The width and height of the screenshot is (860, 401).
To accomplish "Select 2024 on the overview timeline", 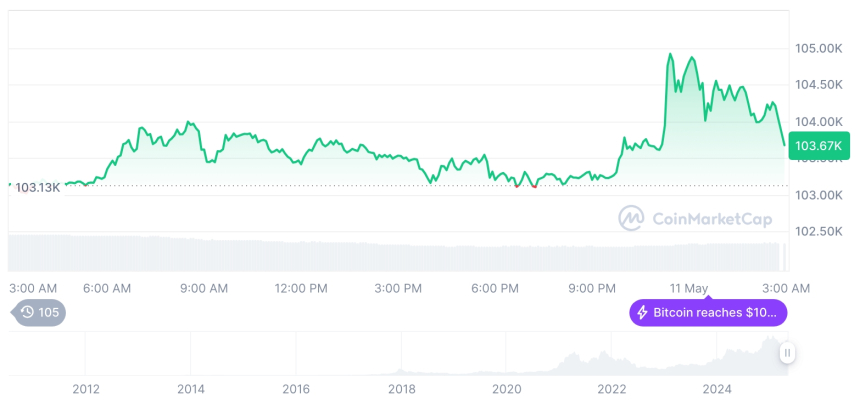I will 717,389.
